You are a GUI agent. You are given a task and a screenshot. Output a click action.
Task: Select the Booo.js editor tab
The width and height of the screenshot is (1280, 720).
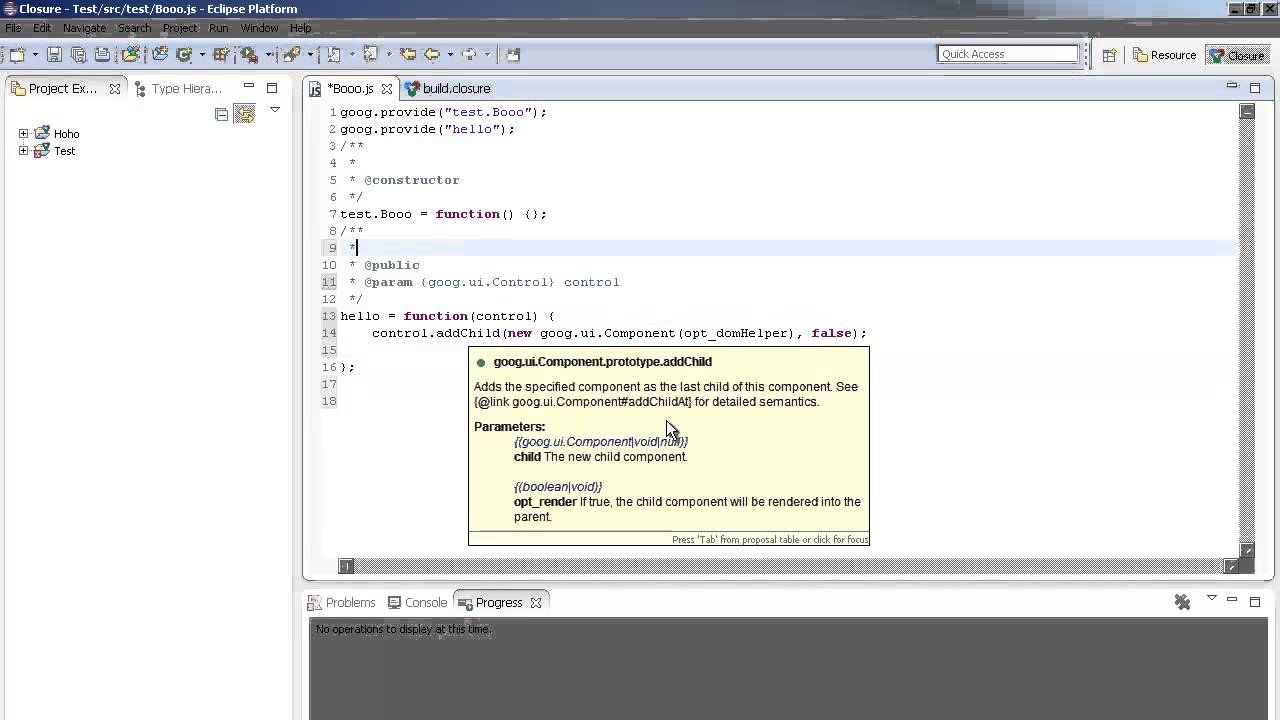point(350,88)
